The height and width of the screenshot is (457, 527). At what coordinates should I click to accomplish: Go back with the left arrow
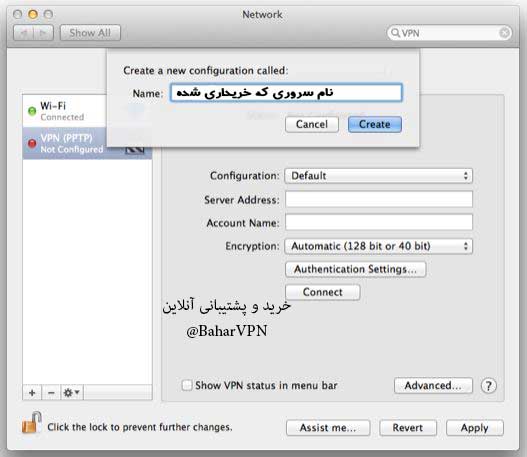pyautogui.click(x=24, y=33)
